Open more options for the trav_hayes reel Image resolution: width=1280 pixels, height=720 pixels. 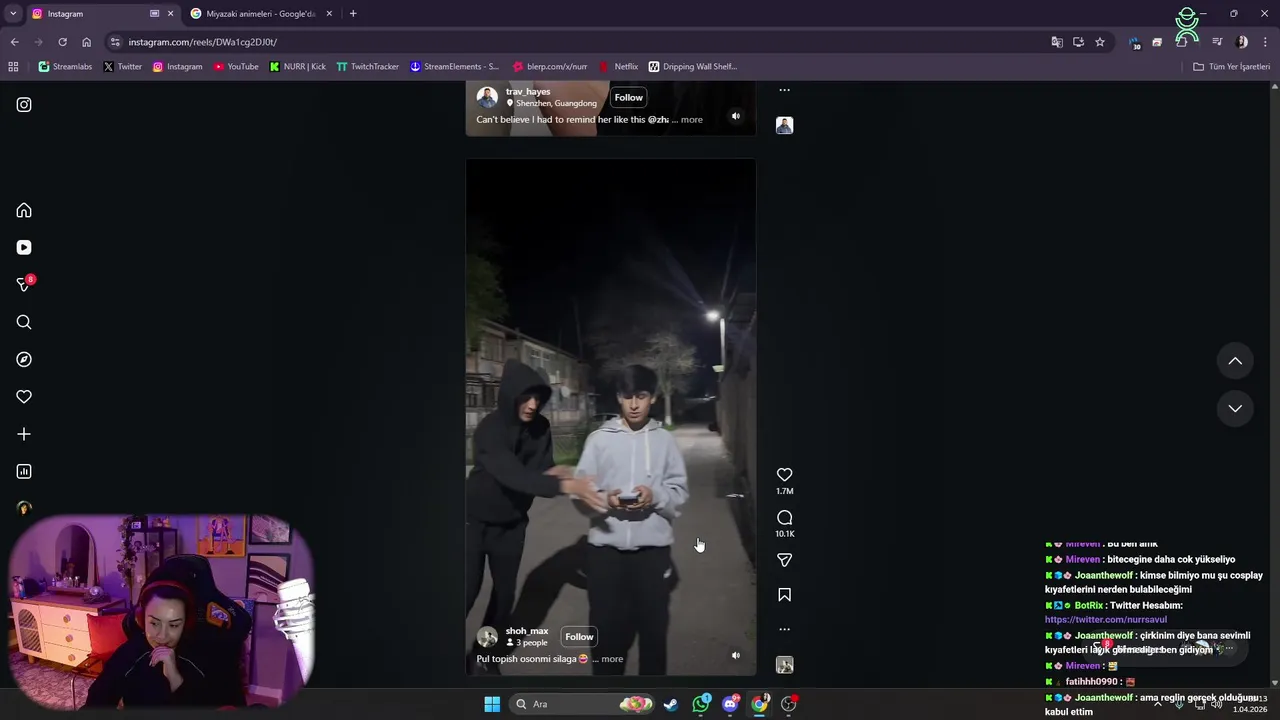coord(784,90)
